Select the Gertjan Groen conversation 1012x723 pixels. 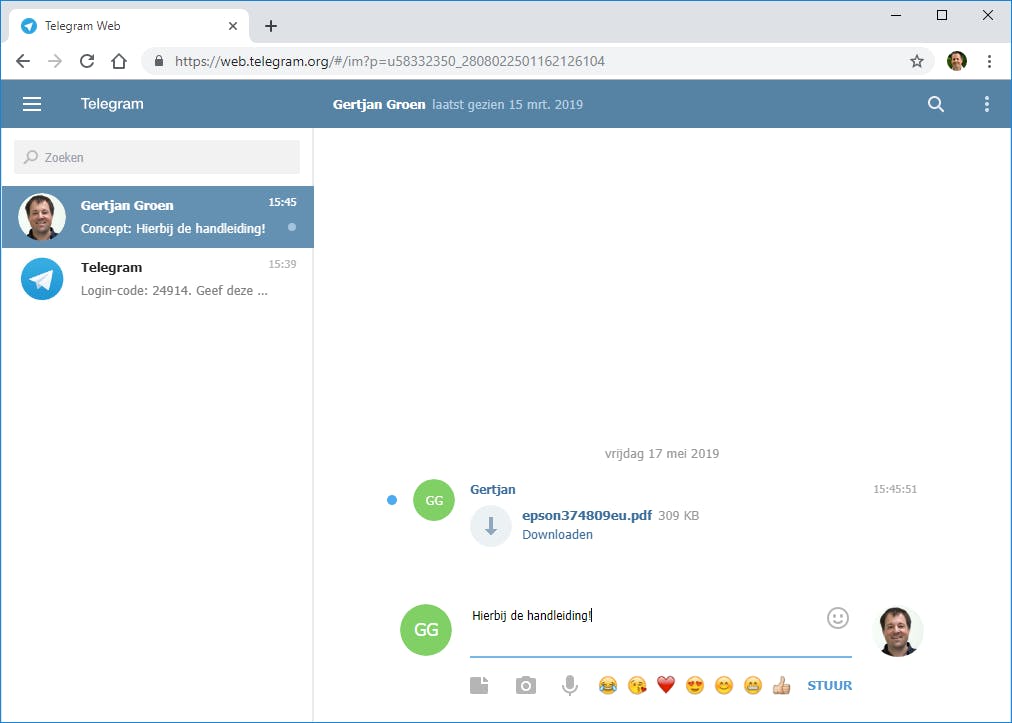click(157, 217)
